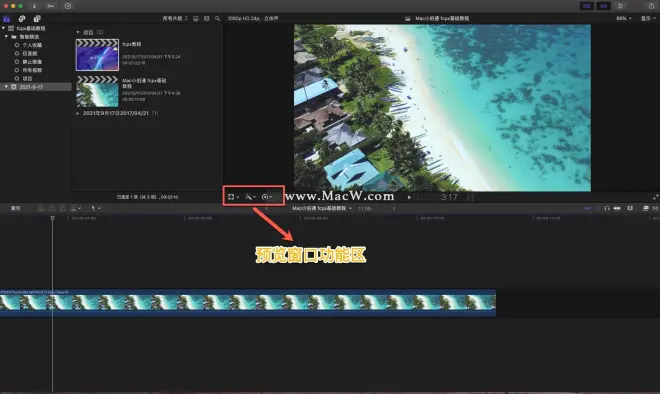Open the photos and audio sidebar
This screenshot has width=660, height=394.
tap(22, 19)
